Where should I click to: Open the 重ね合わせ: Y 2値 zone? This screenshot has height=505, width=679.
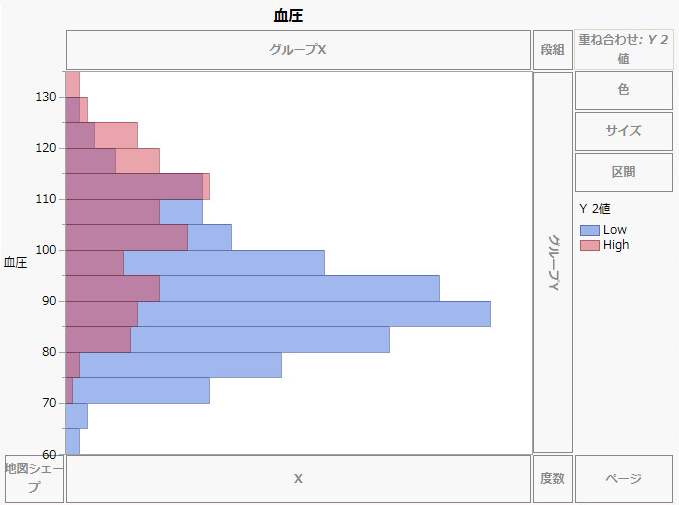pyautogui.click(x=623, y=49)
